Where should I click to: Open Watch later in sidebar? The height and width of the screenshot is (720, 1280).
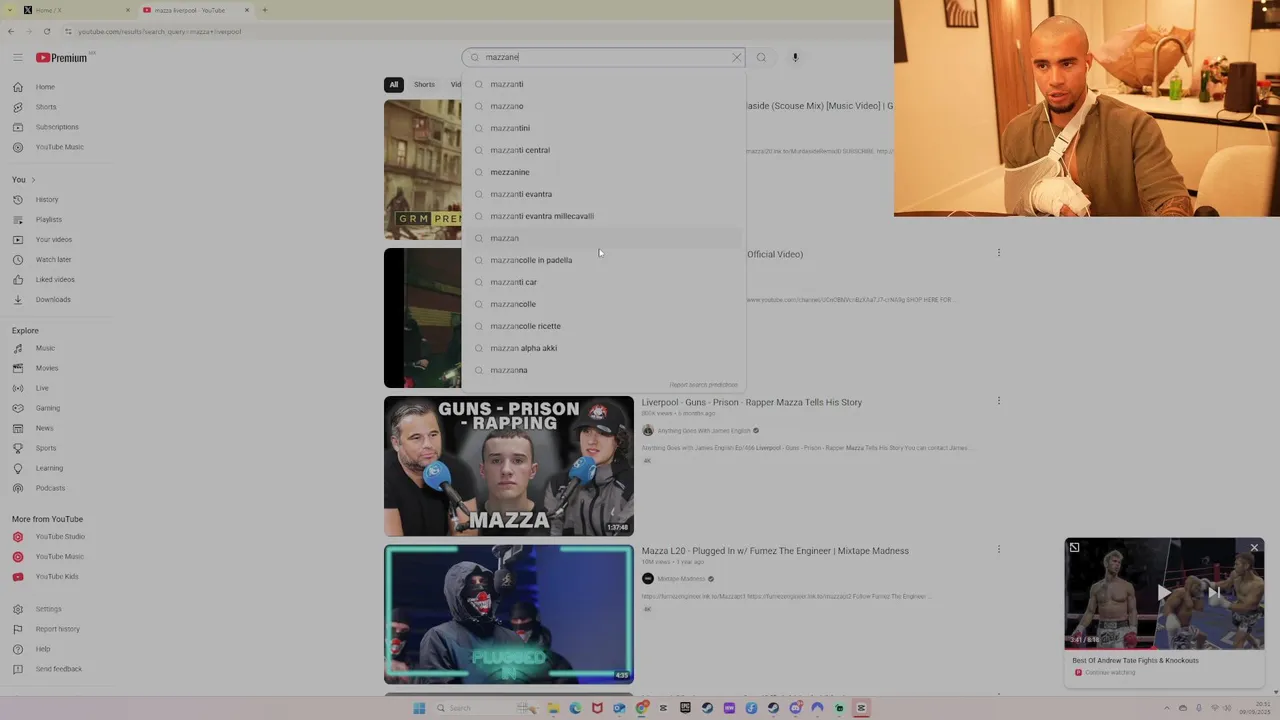55,259
